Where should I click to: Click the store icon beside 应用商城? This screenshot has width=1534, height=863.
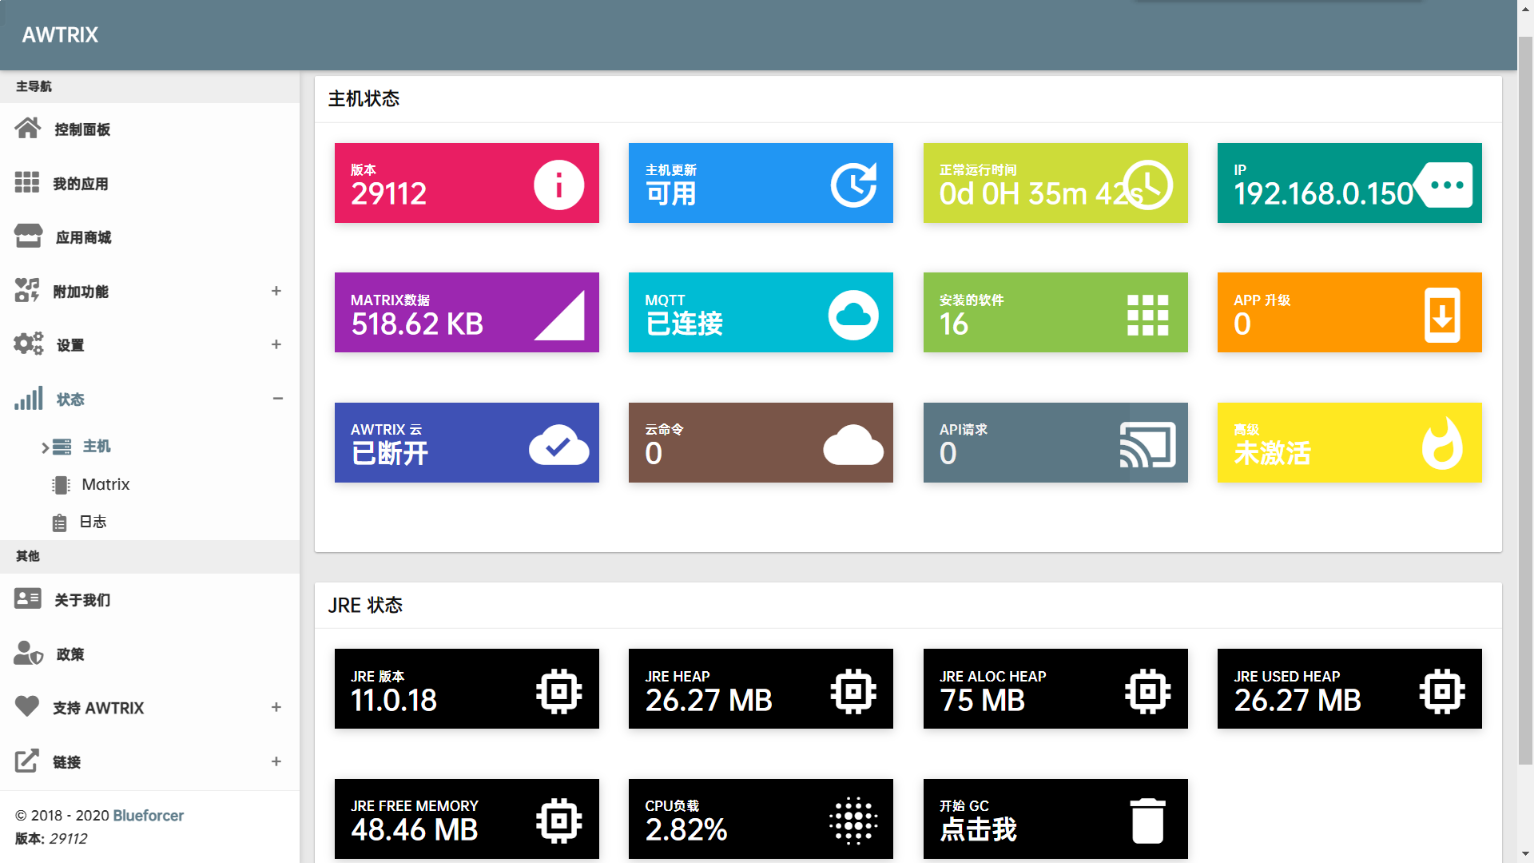tap(28, 236)
